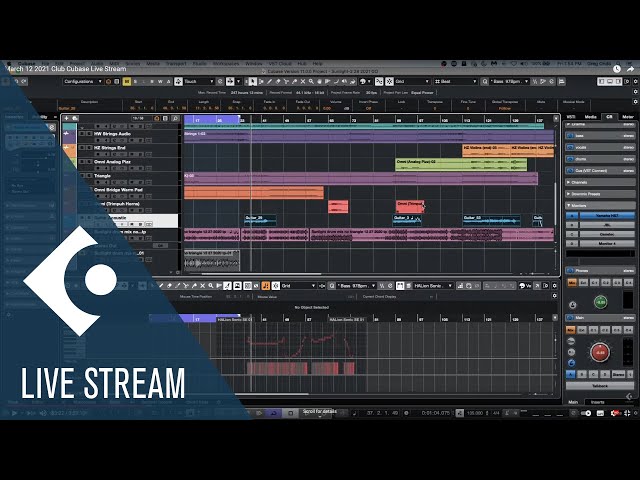The width and height of the screenshot is (640, 480).
Task: Select the Erase tool in project toolbar
Action: [278, 82]
